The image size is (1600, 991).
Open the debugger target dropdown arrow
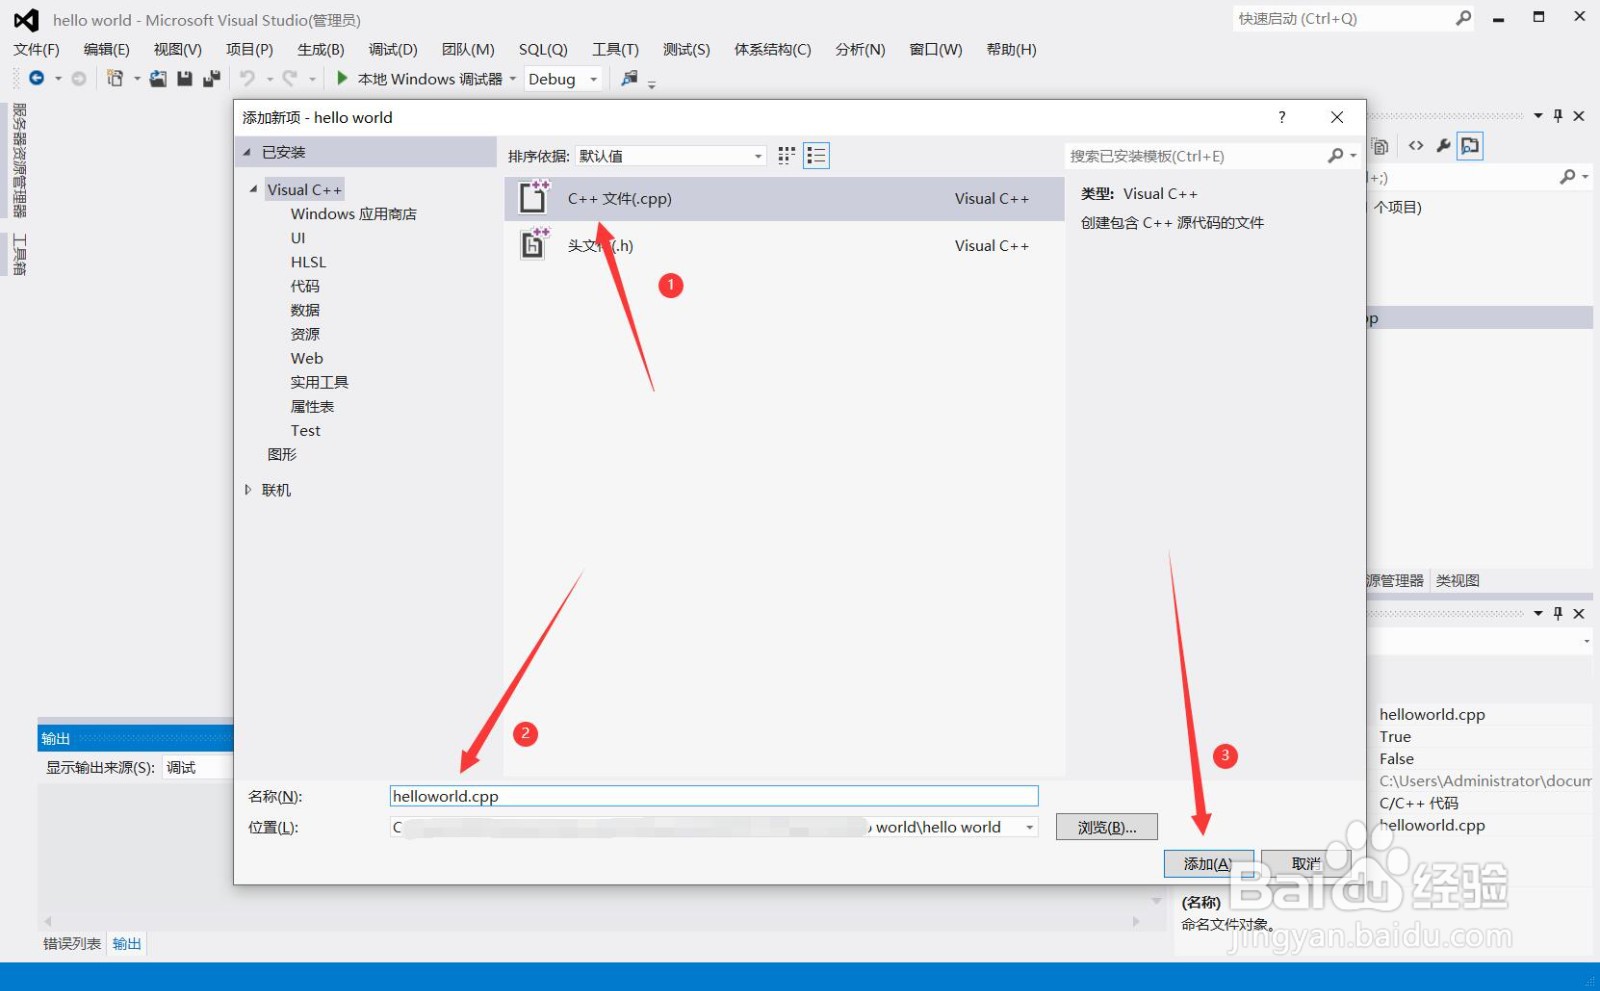[513, 79]
